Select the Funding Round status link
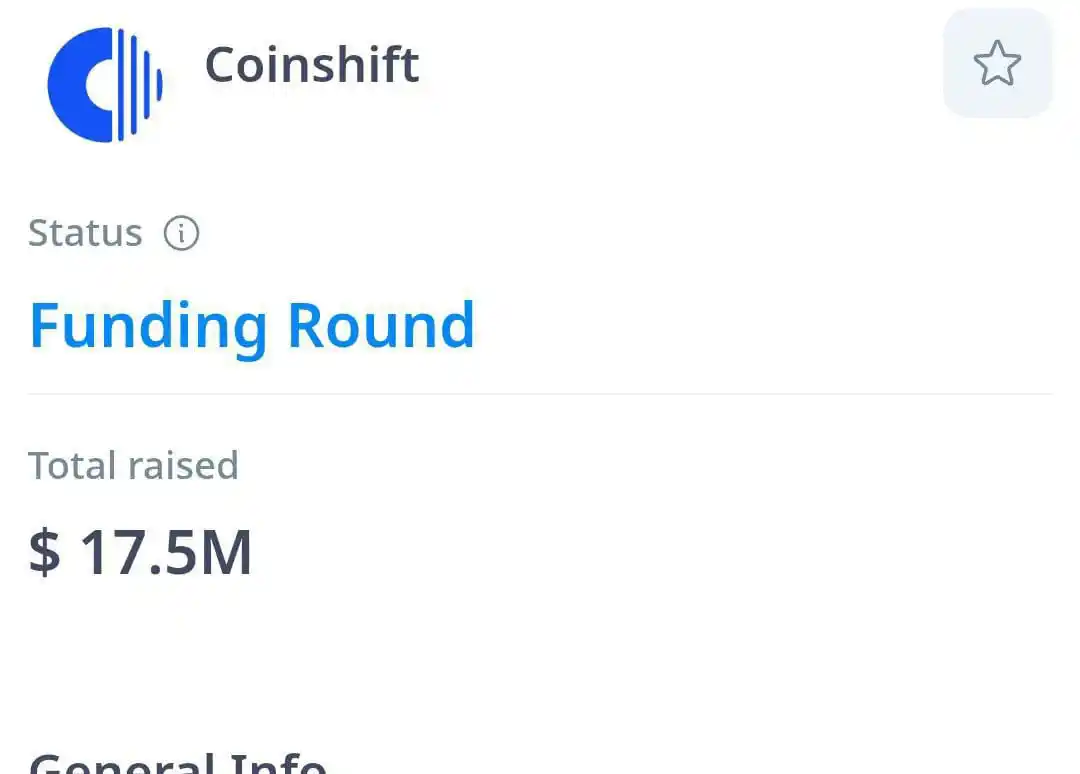The width and height of the screenshot is (1080, 774). pyautogui.click(x=252, y=326)
